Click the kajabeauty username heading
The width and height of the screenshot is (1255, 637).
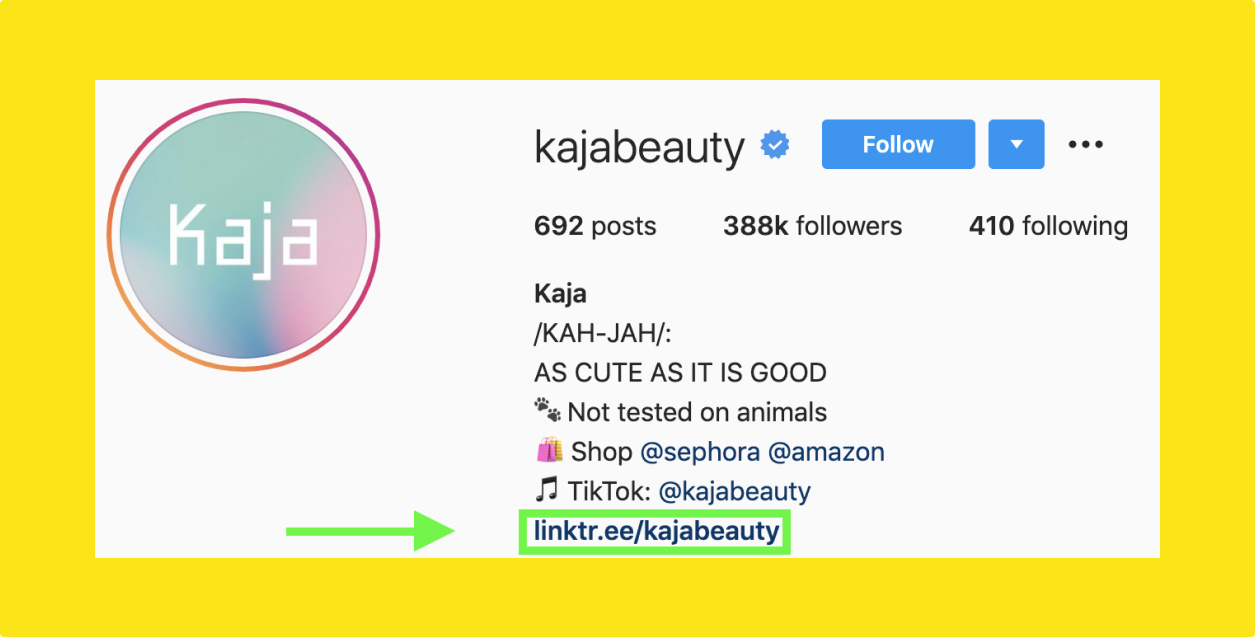pyautogui.click(x=640, y=148)
